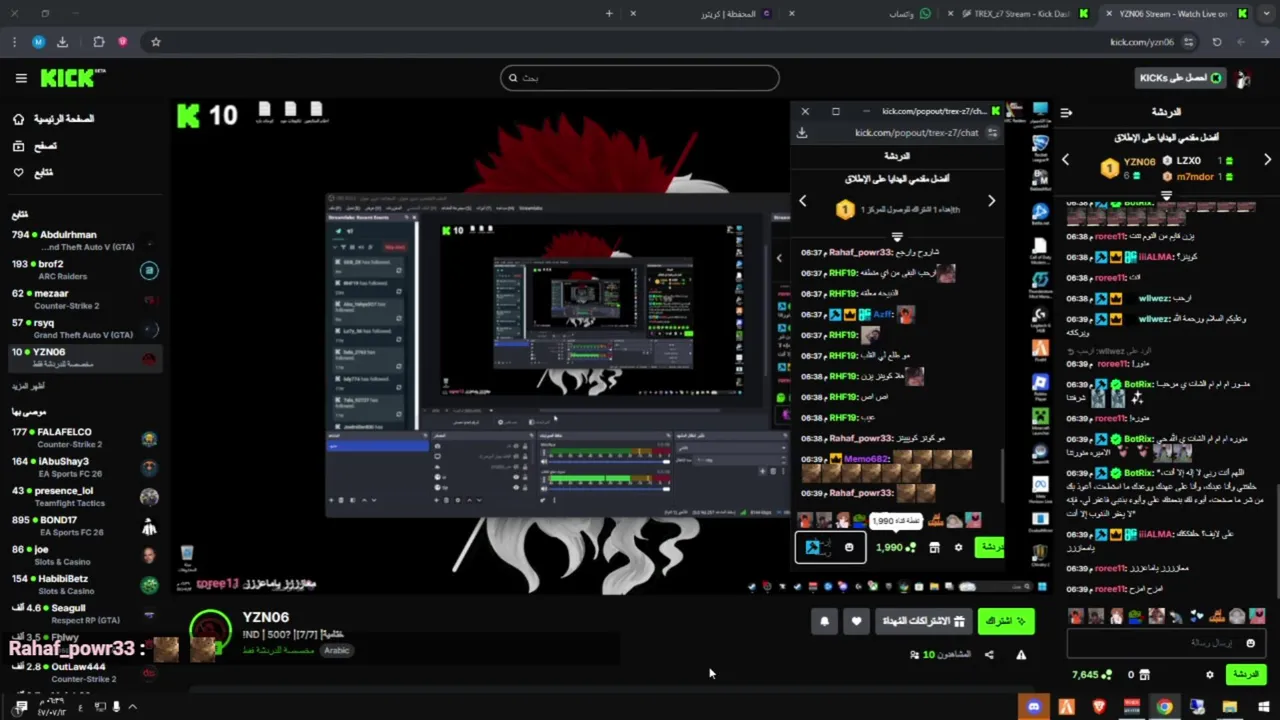This screenshot has width=1280, height=720.
Task: Focus the Kick search box
Action: coord(640,78)
